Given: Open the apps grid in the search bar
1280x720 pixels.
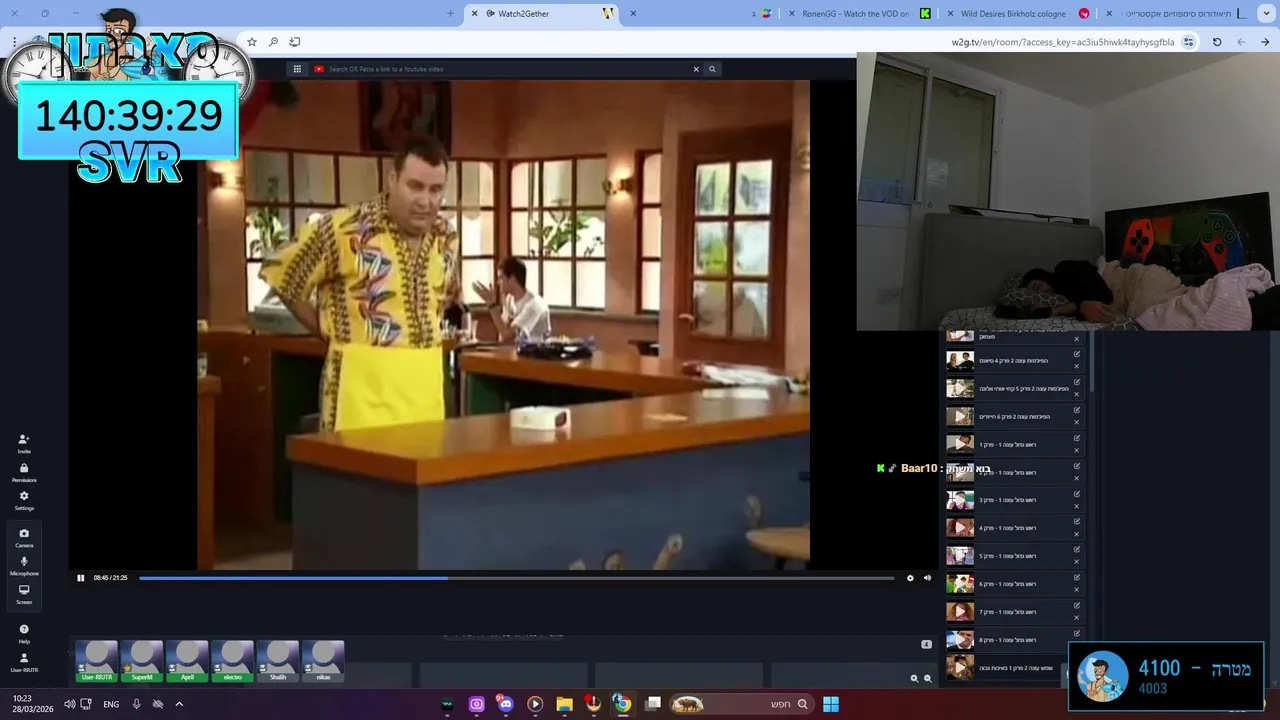Looking at the screenshot, I should click(x=297, y=69).
